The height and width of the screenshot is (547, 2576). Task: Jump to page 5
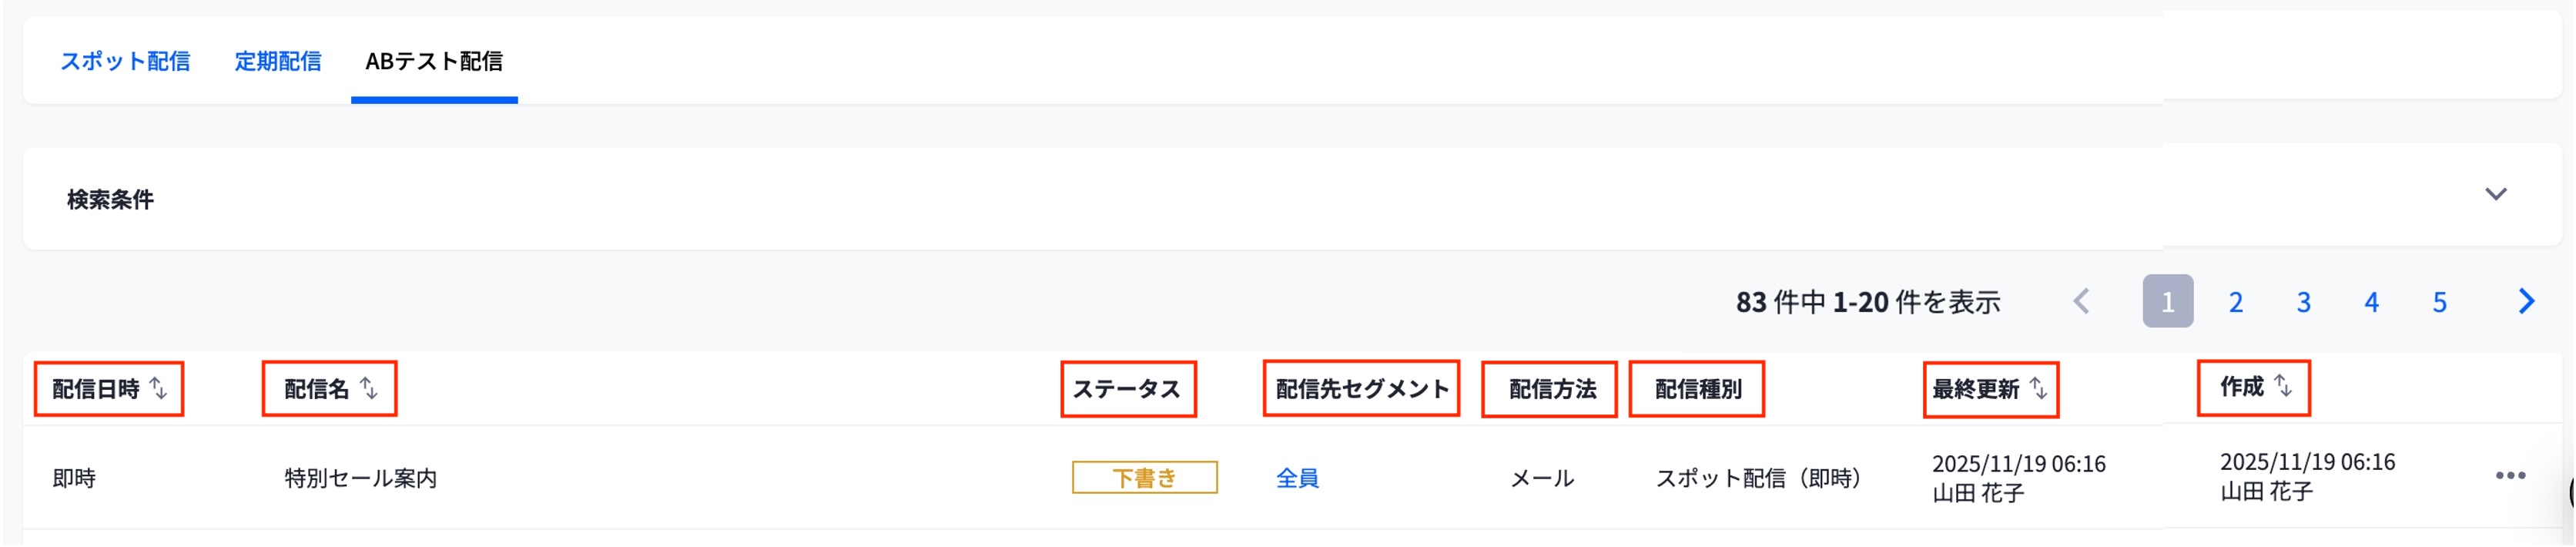coord(2440,302)
